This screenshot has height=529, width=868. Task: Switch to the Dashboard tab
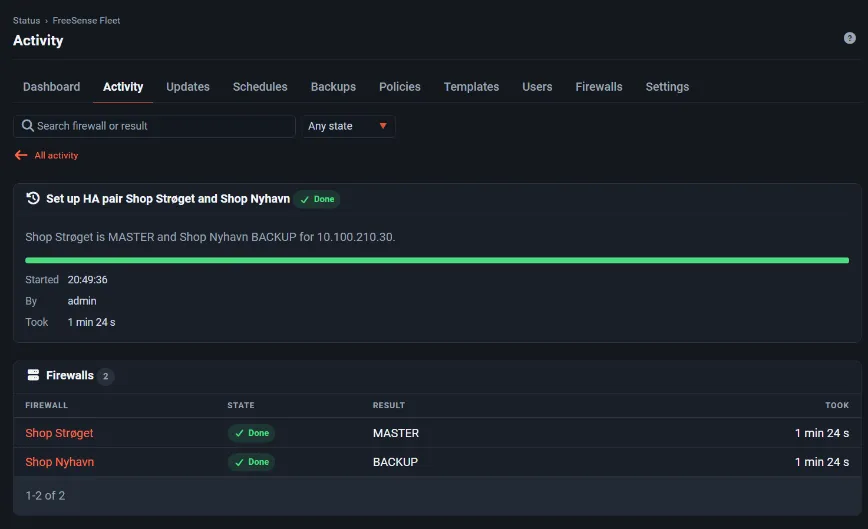pyautogui.click(x=51, y=87)
